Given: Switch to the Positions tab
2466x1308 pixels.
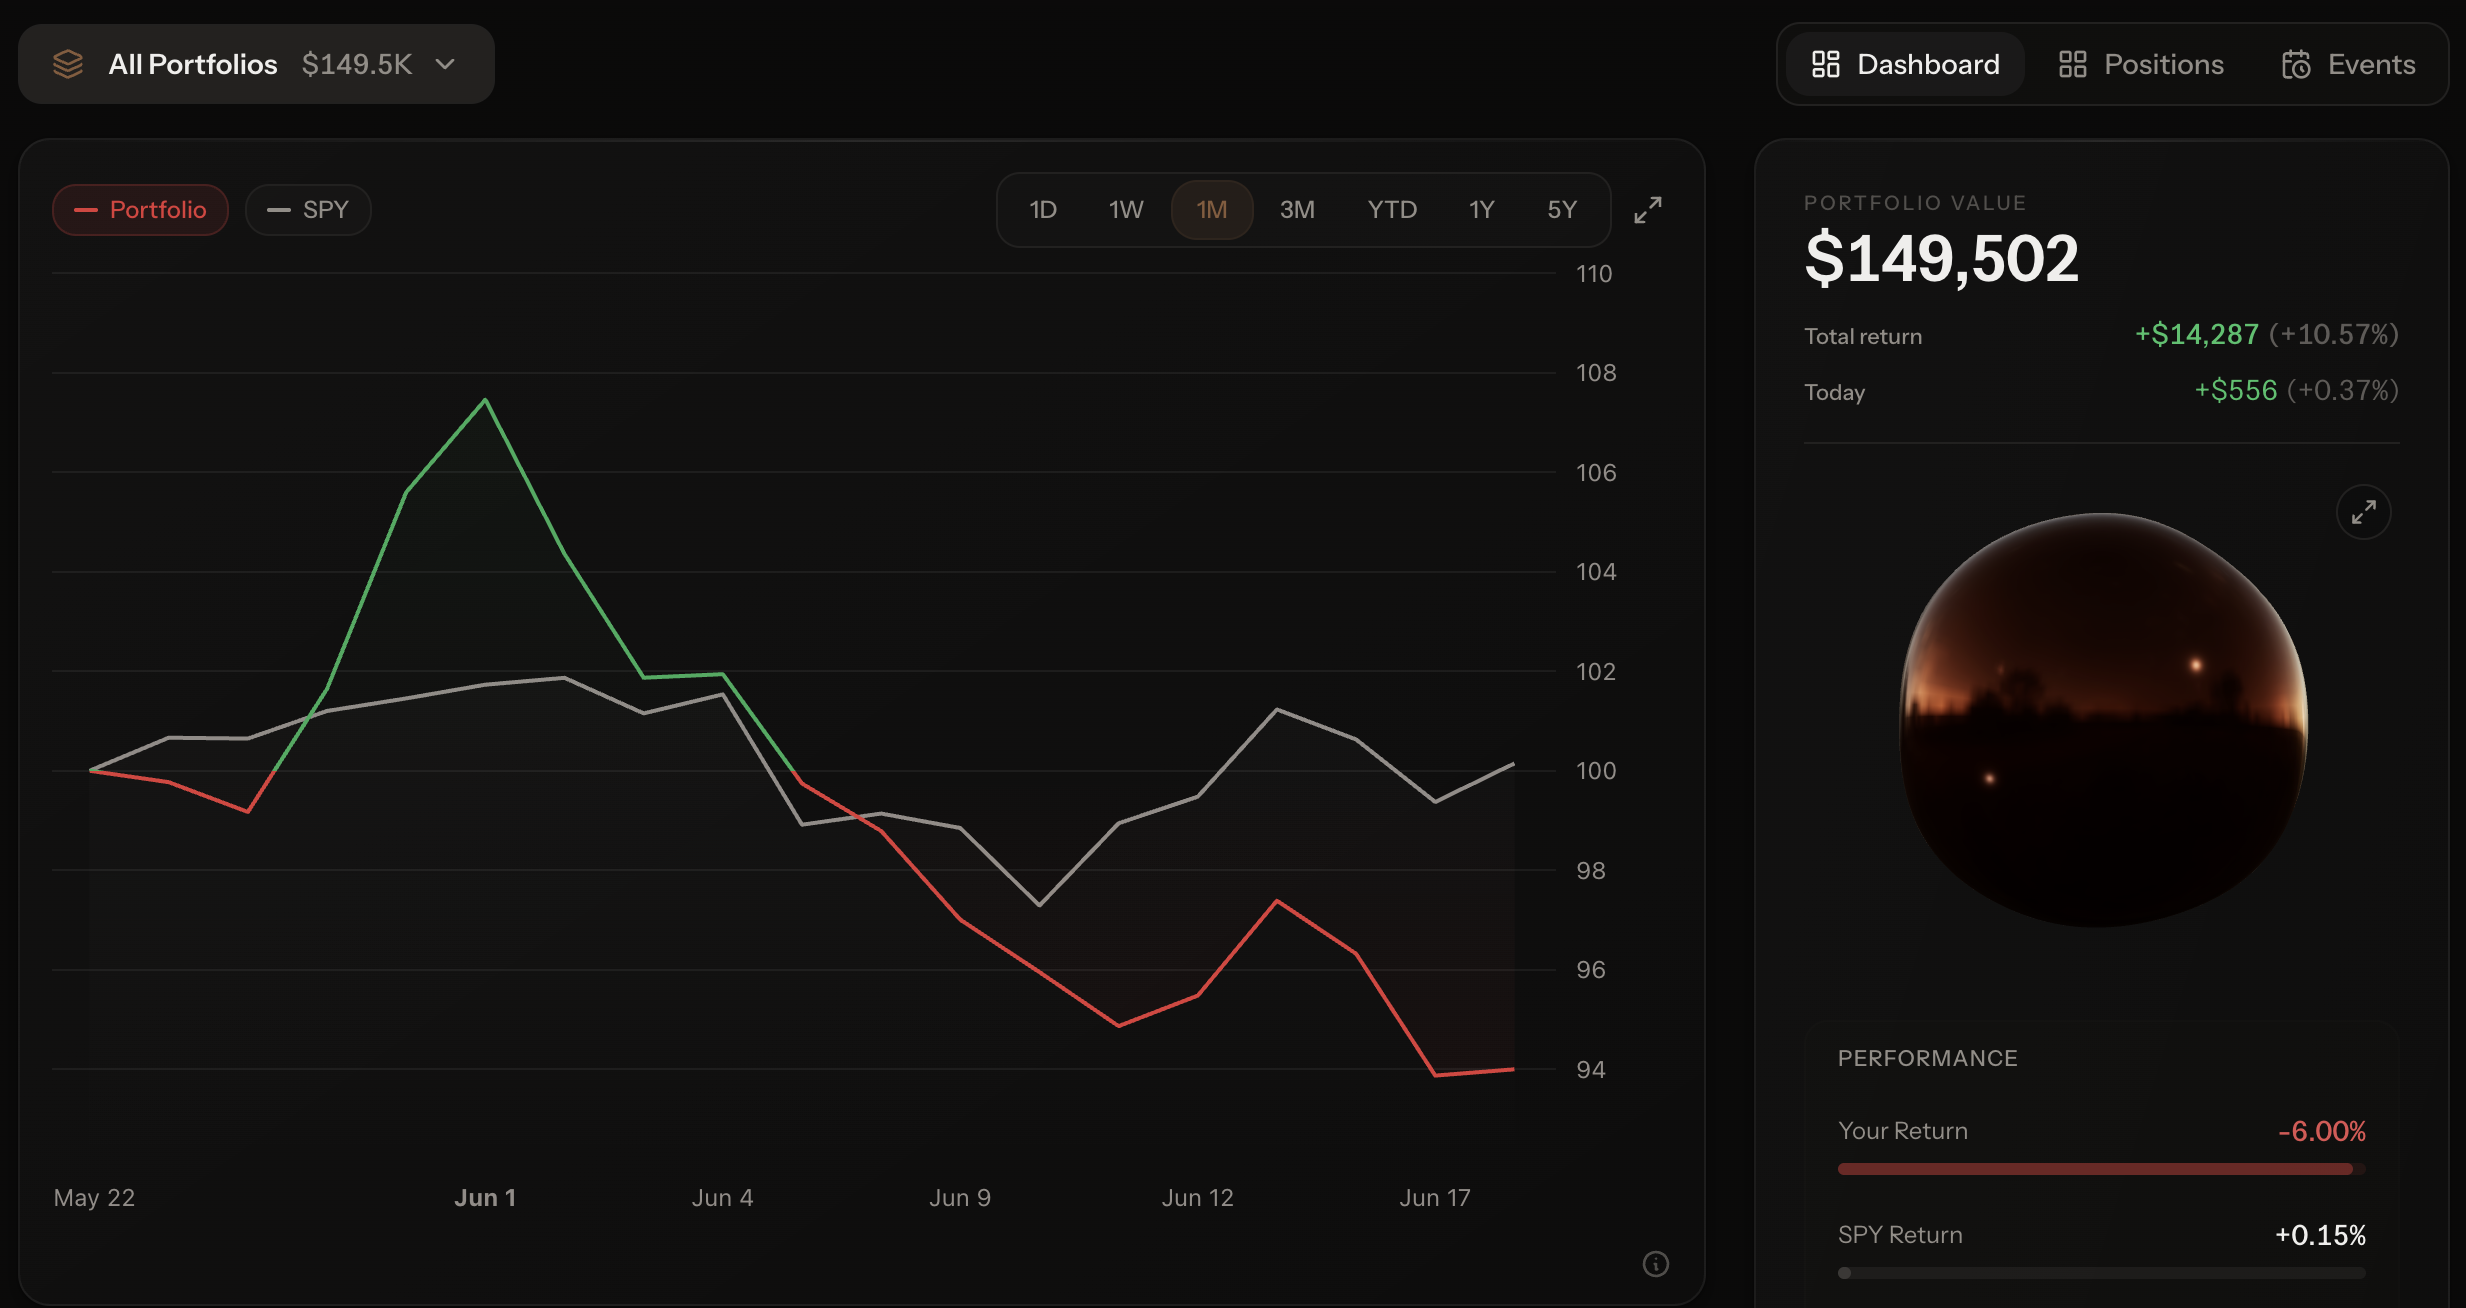Looking at the screenshot, I should click(x=2141, y=64).
